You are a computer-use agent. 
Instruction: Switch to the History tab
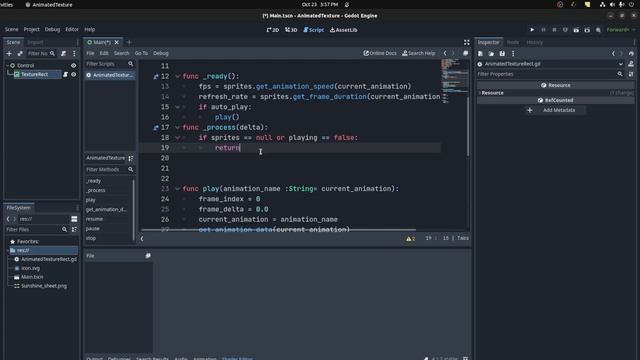click(534, 42)
